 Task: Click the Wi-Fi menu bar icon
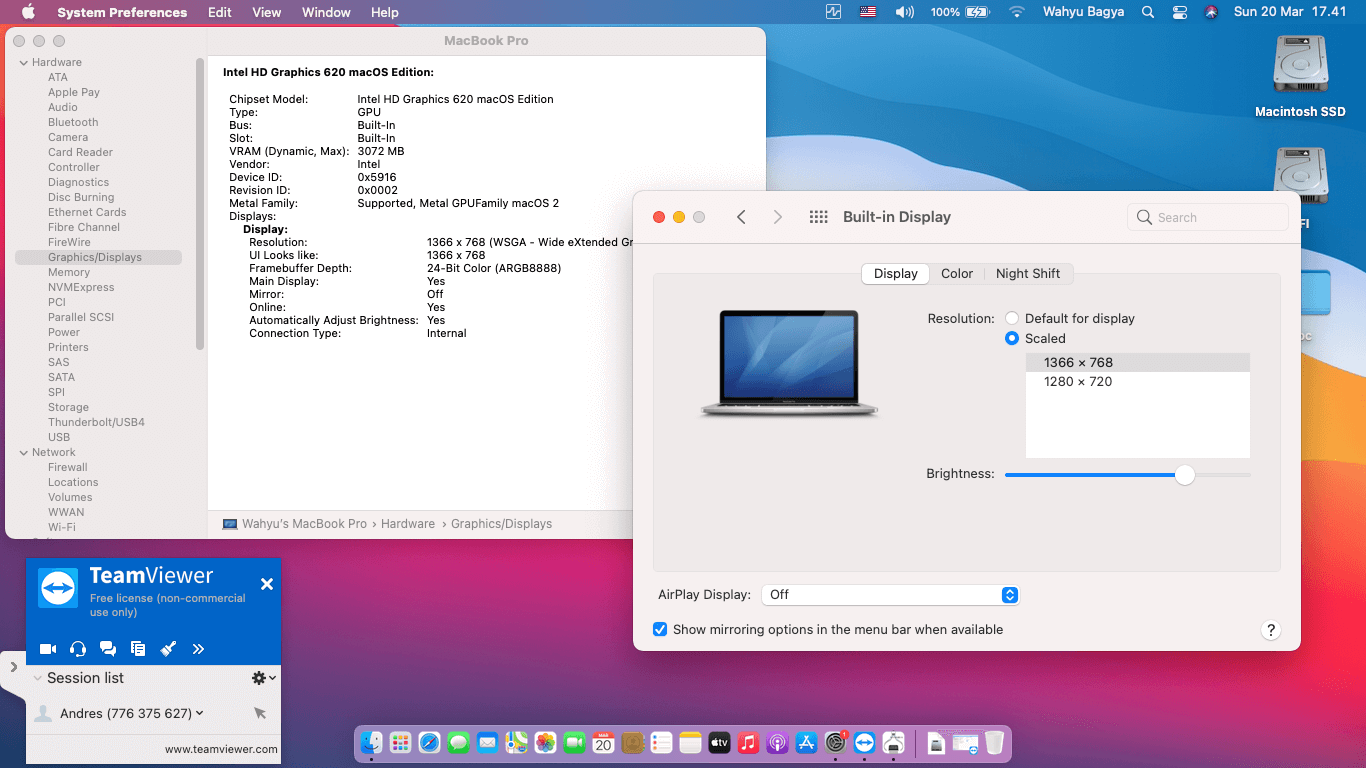point(1017,12)
